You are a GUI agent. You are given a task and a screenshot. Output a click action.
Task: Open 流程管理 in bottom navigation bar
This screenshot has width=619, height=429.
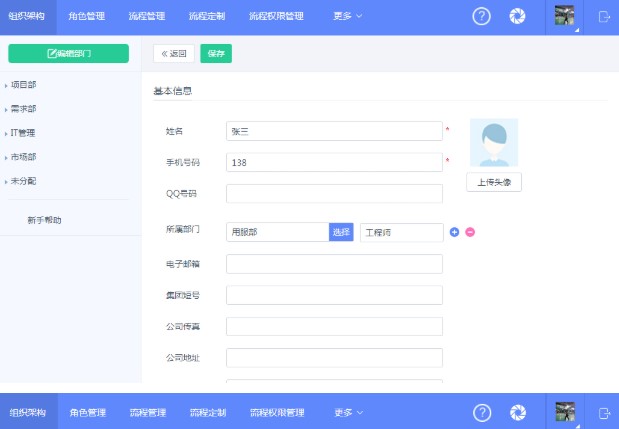148,413
